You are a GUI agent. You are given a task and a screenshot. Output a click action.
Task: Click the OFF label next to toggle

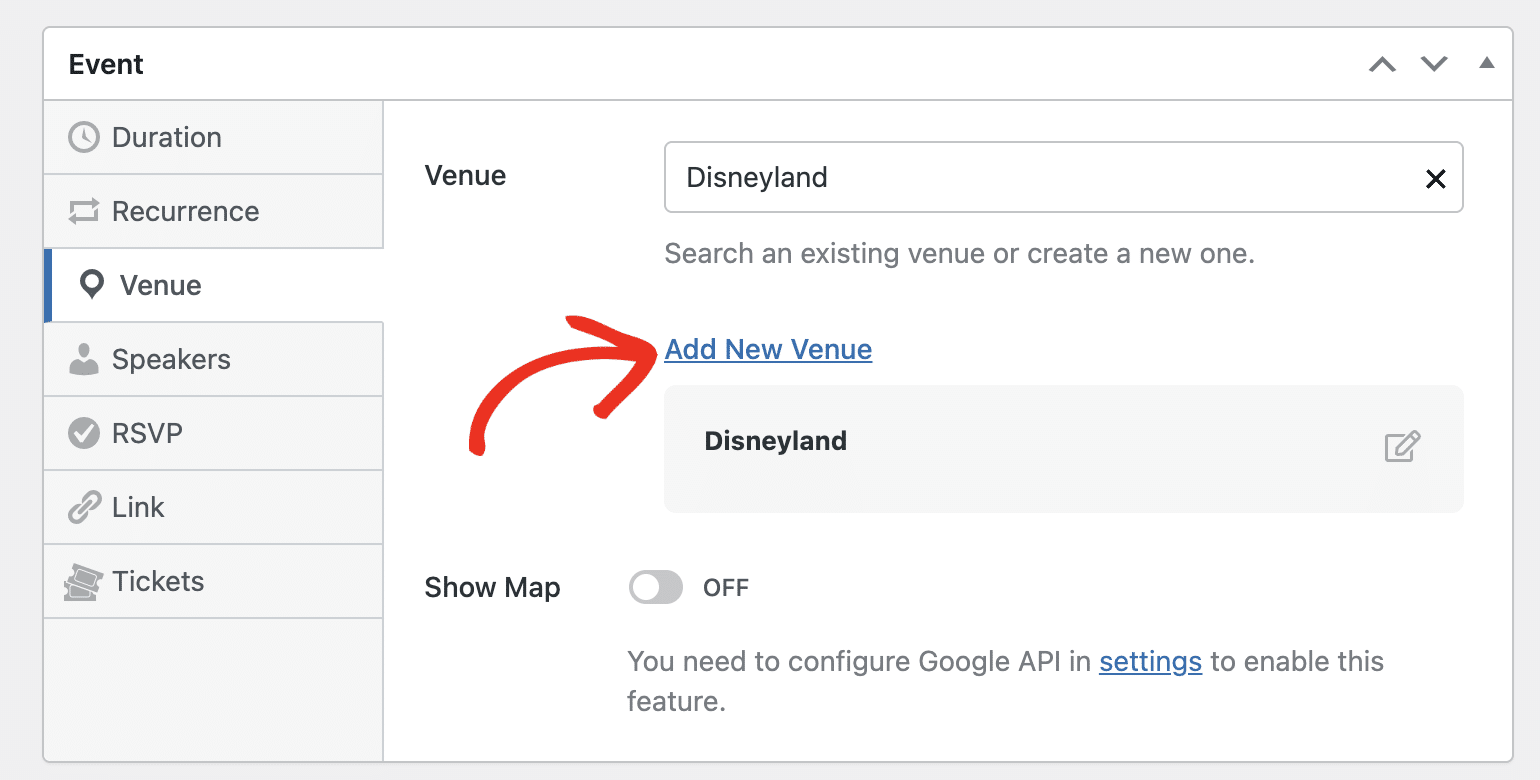click(726, 587)
